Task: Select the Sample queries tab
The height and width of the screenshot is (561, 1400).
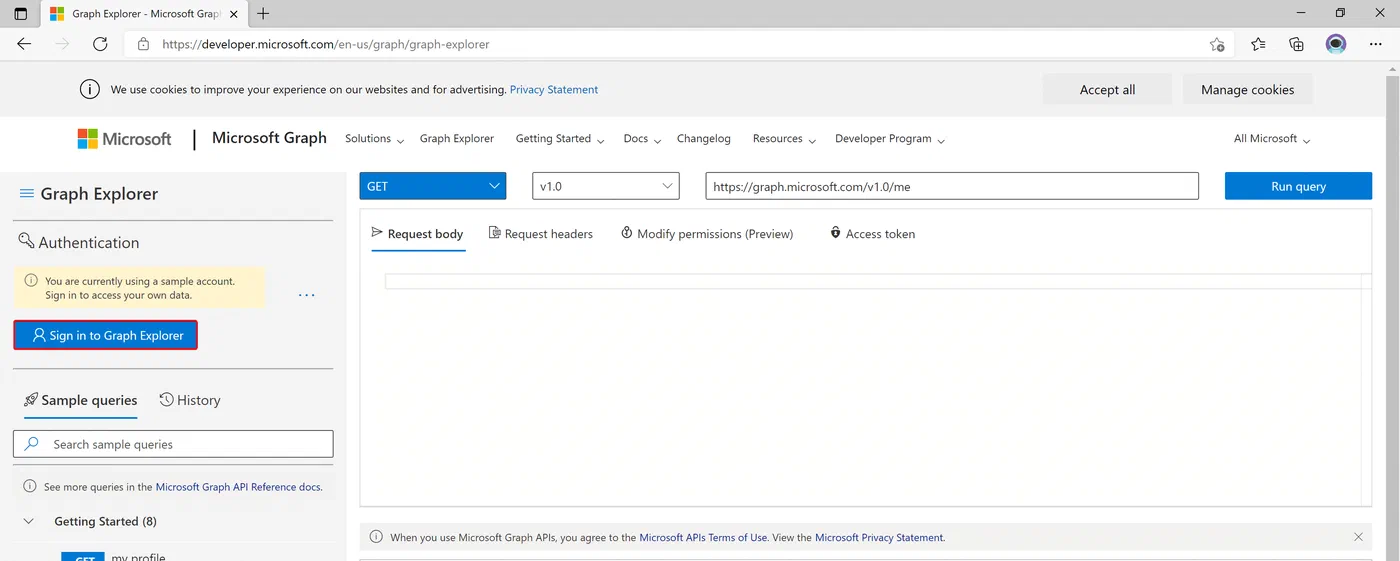Action: pyautogui.click(x=80, y=400)
